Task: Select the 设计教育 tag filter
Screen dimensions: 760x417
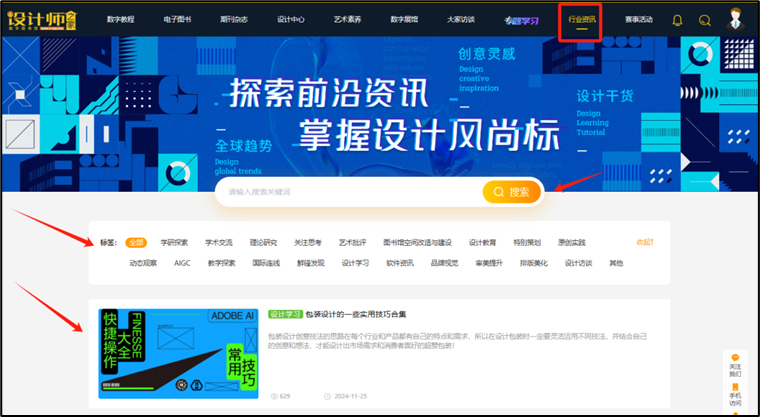Action: (x=482, y=242)
